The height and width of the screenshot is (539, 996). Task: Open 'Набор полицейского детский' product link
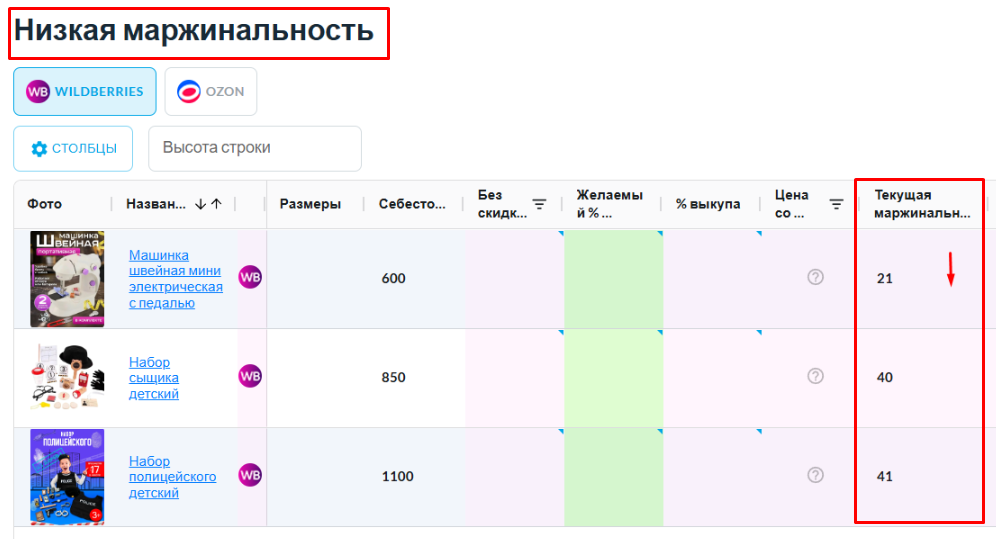pos(172,477)
